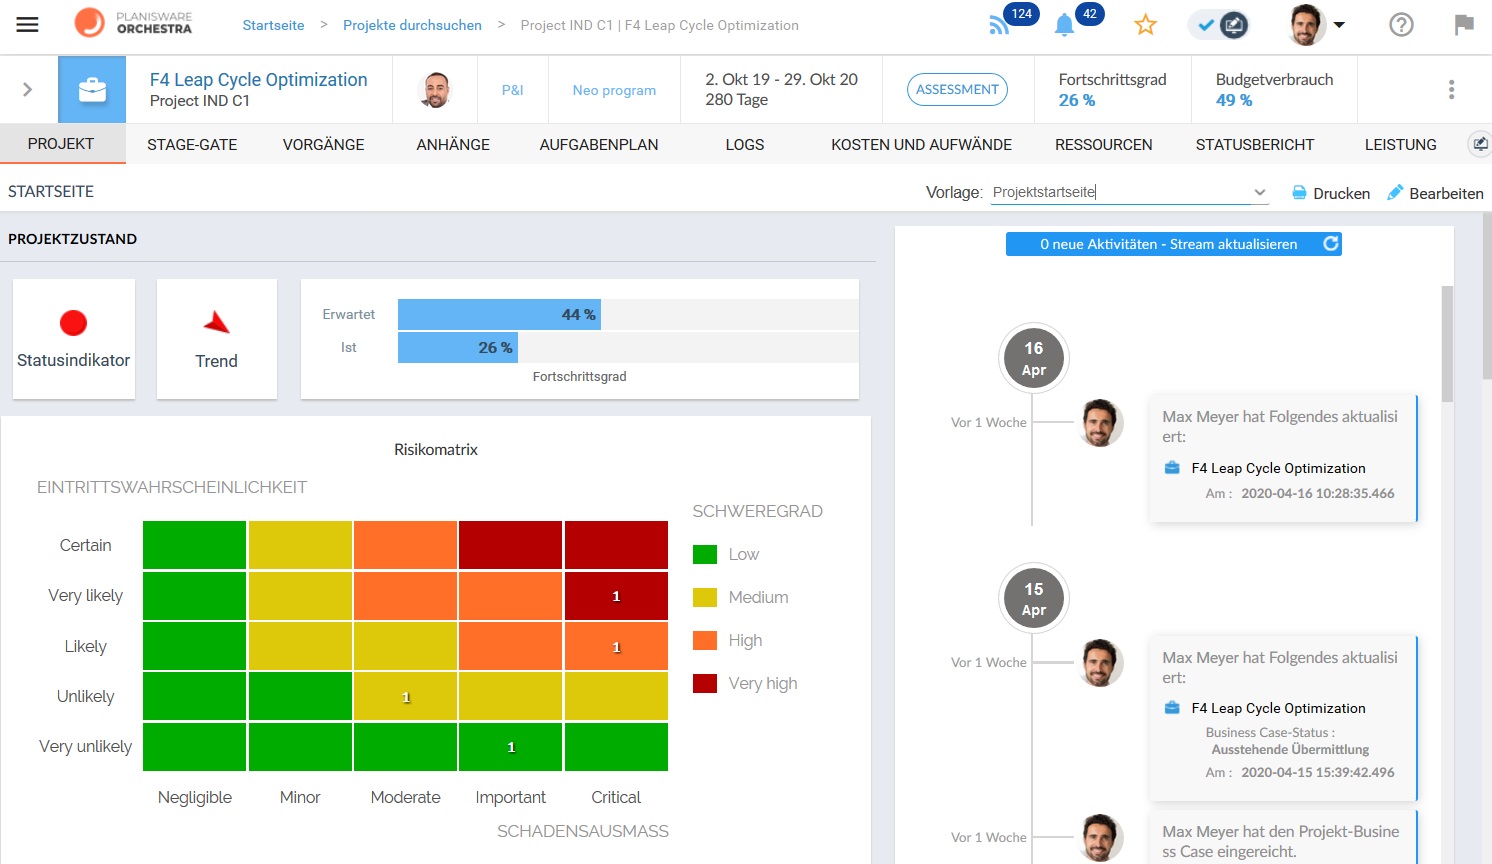
Task: Open the three-dot project options menu
Action: click(1451, 90)
